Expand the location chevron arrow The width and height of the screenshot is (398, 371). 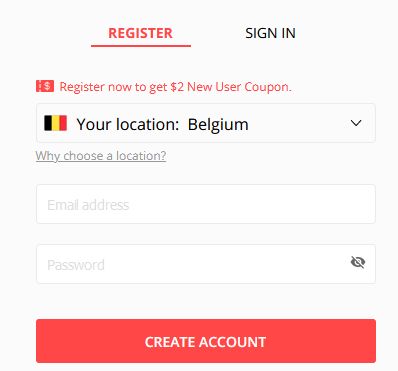pos(356,123)
